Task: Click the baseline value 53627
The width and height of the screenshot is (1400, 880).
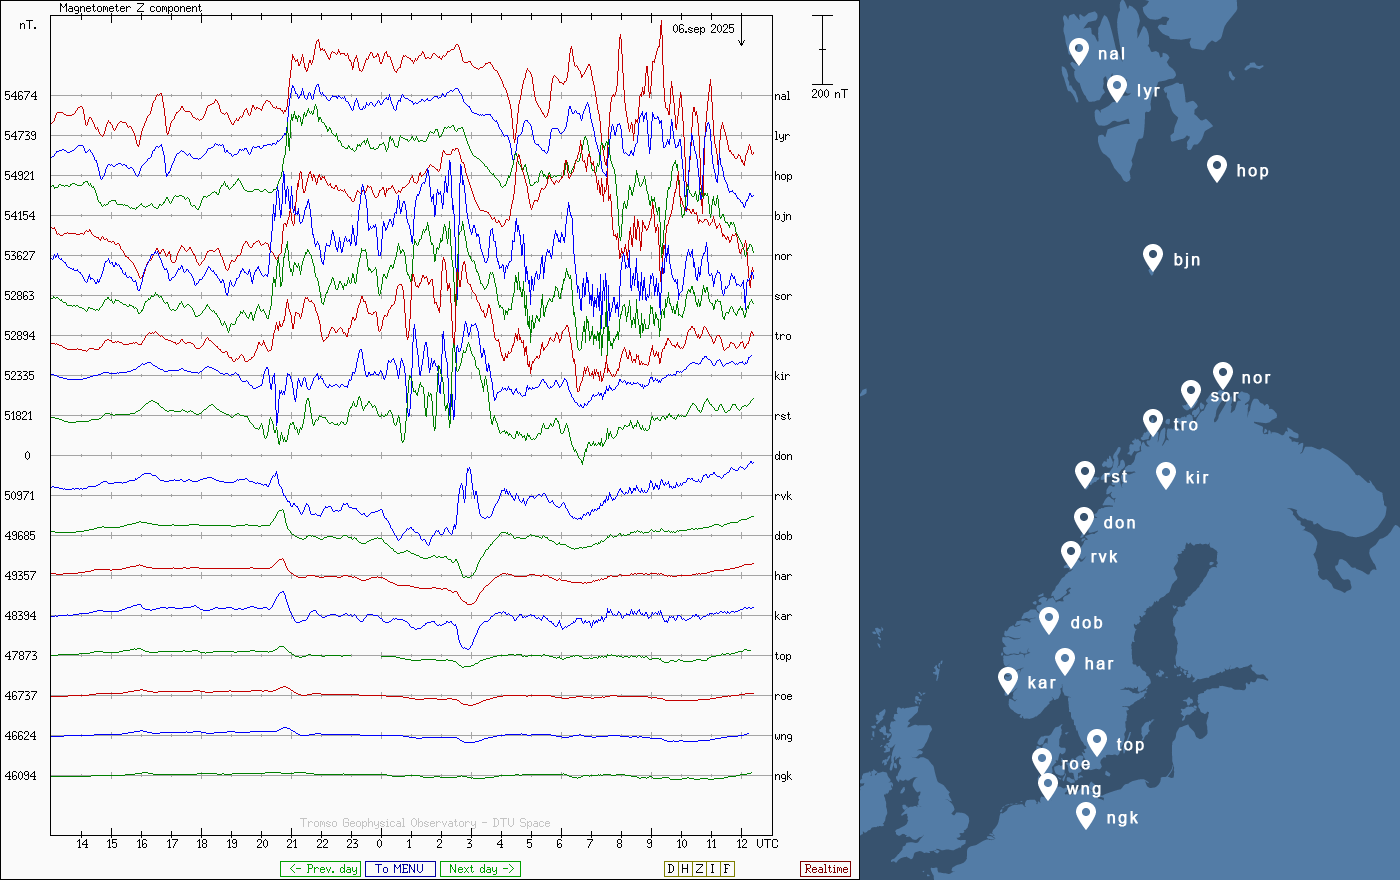Action: (20, 256)
